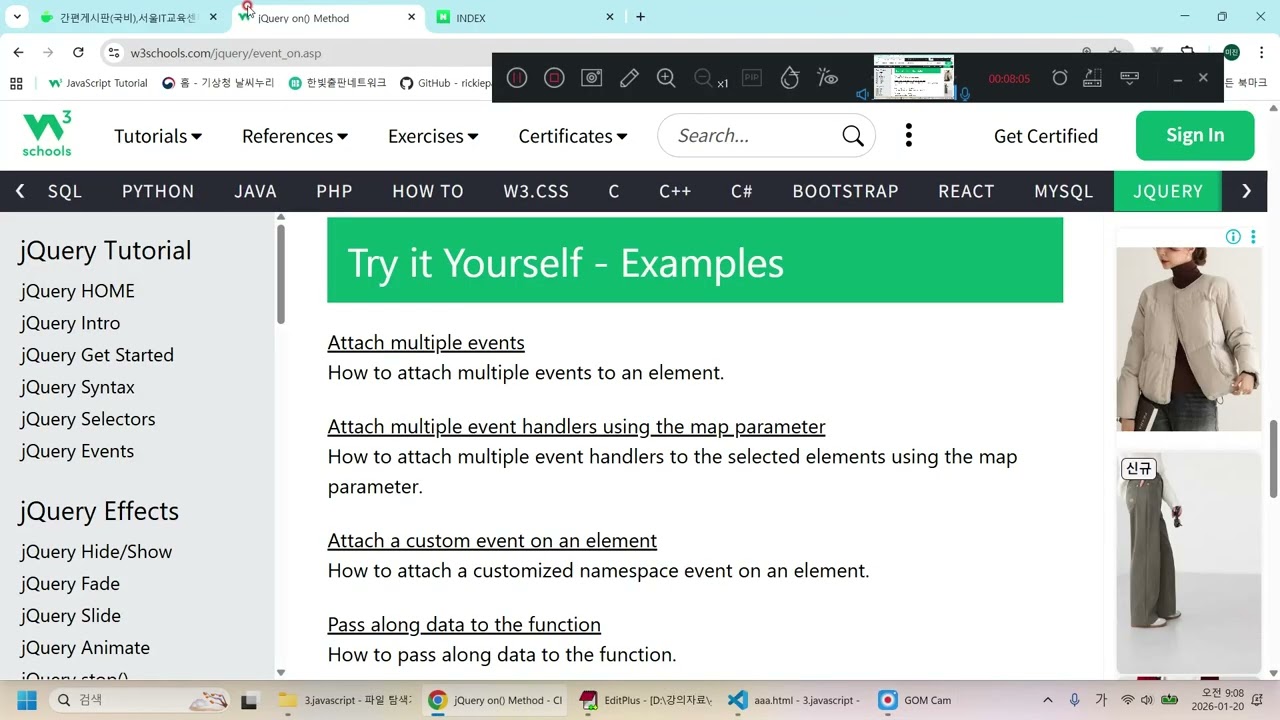This screenshot has height=720, width=1280.
Task: Go back to previous page
Action: coord(19,52)
